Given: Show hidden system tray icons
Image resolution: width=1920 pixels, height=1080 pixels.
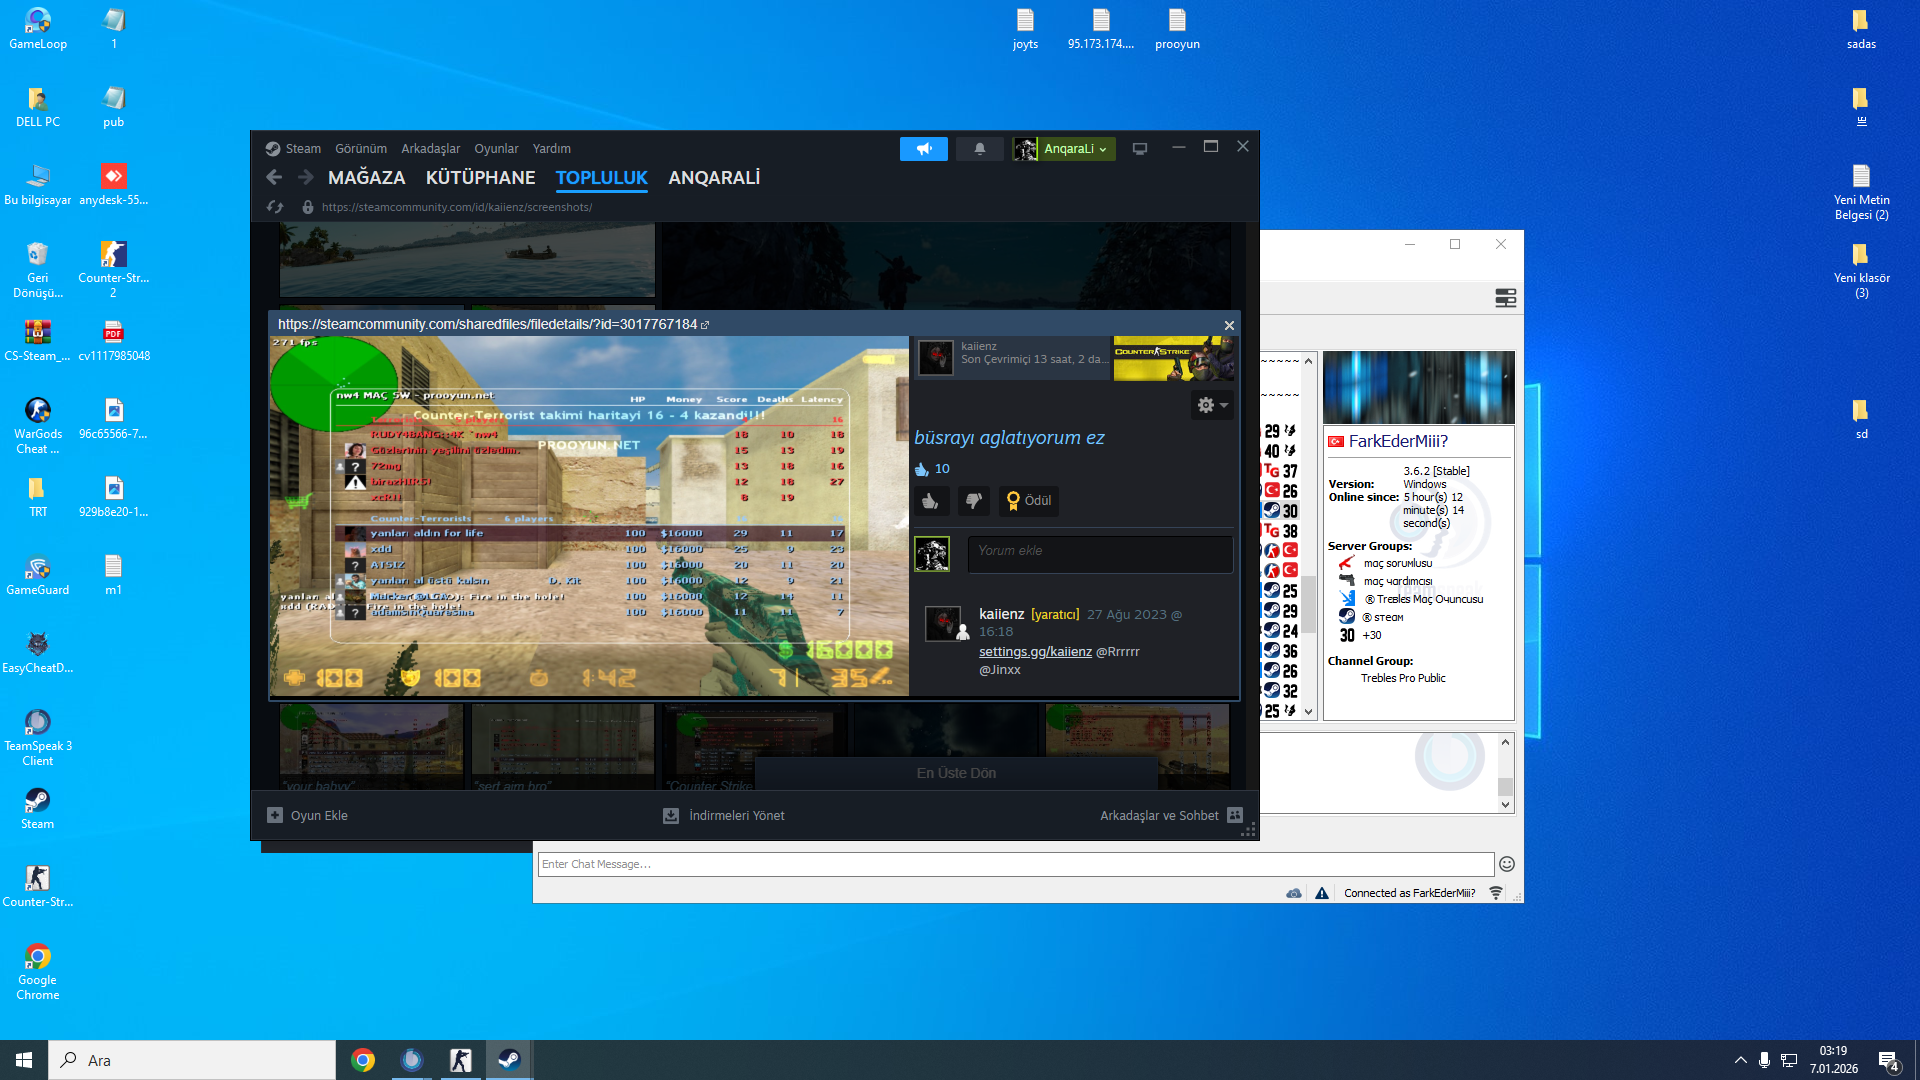Looking at the screenshot, I should tap(1740, 1060).
